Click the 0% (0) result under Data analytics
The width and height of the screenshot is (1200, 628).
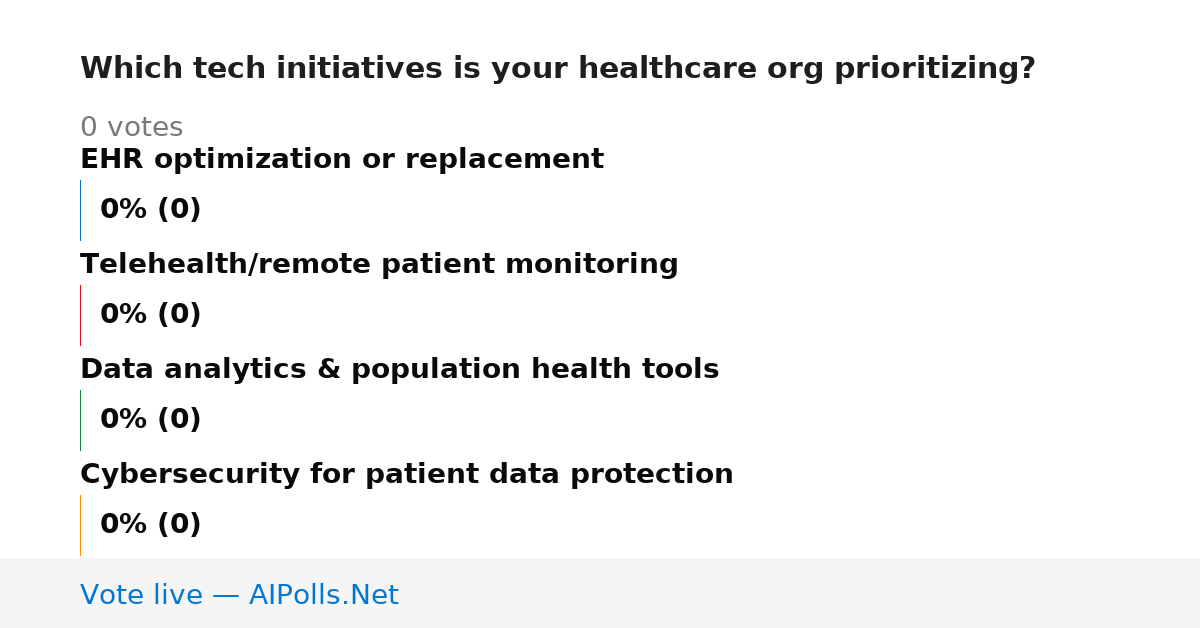(150, 420)
